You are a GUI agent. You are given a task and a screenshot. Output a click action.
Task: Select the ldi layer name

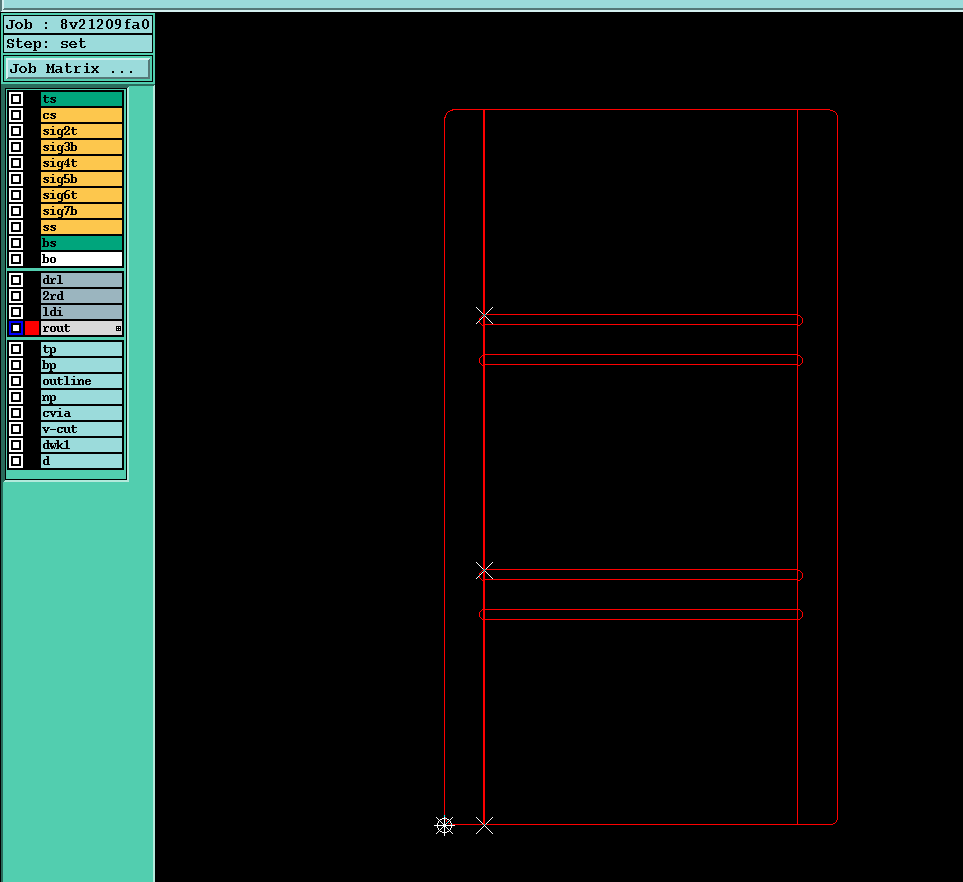(82, 311)
